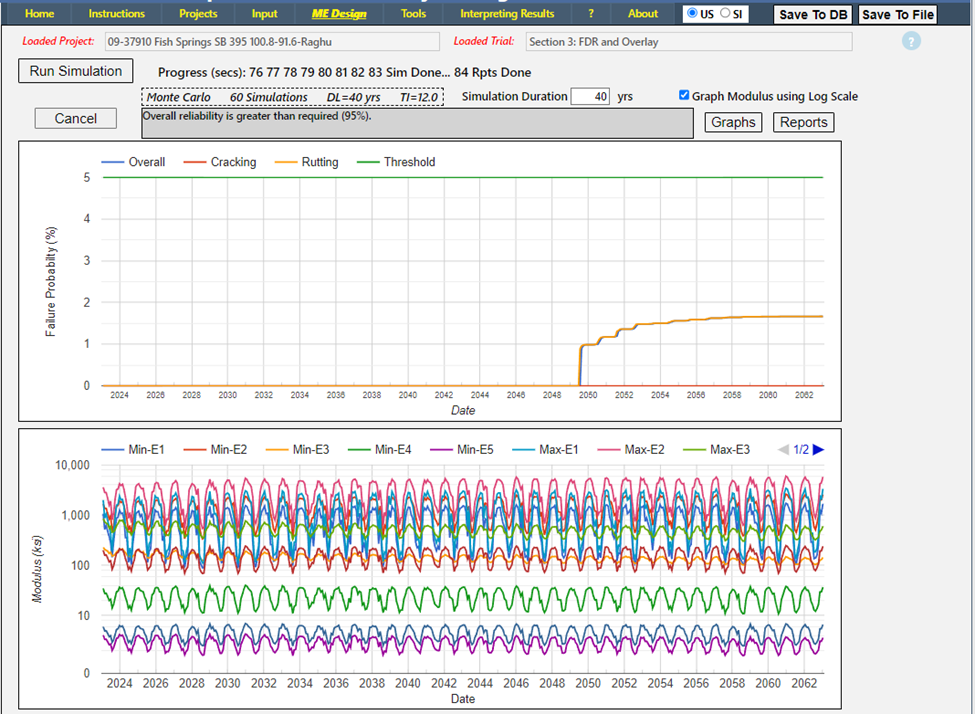Screen dimensions: 975x714
Task: Click the Run Simulation button
Action: coord(76,71)
